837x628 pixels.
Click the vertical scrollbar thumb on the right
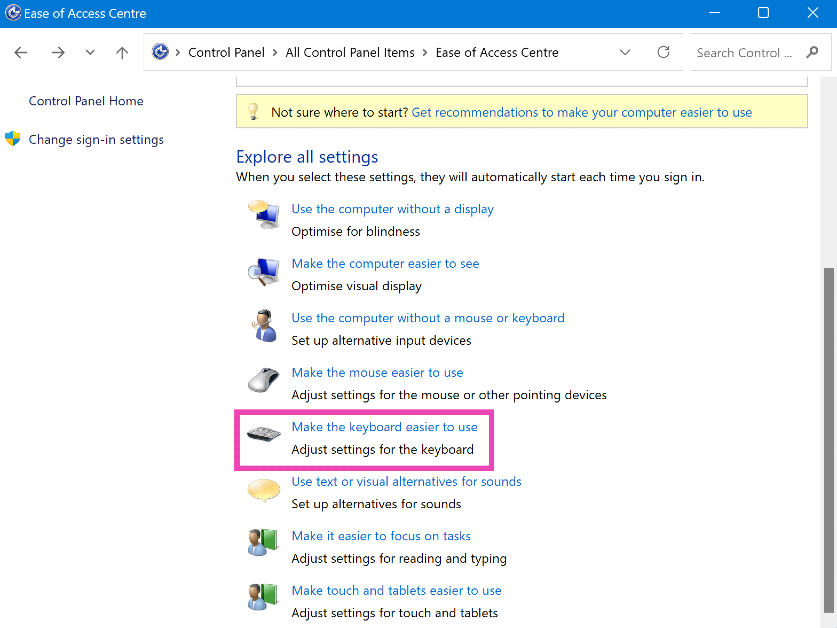coord(828,440)
